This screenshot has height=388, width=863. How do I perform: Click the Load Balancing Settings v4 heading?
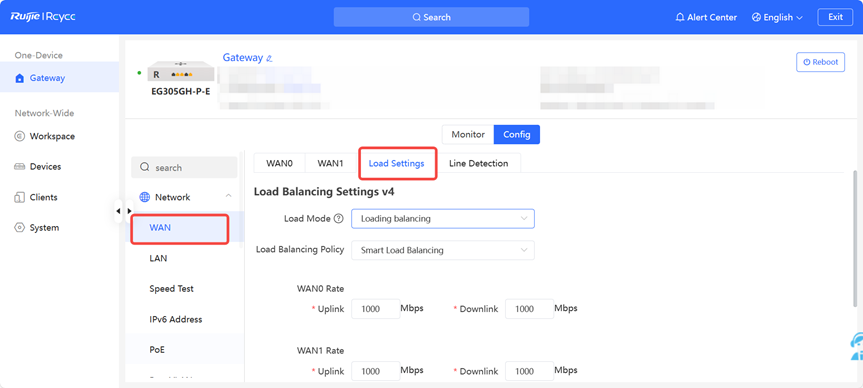coord(324,192)
